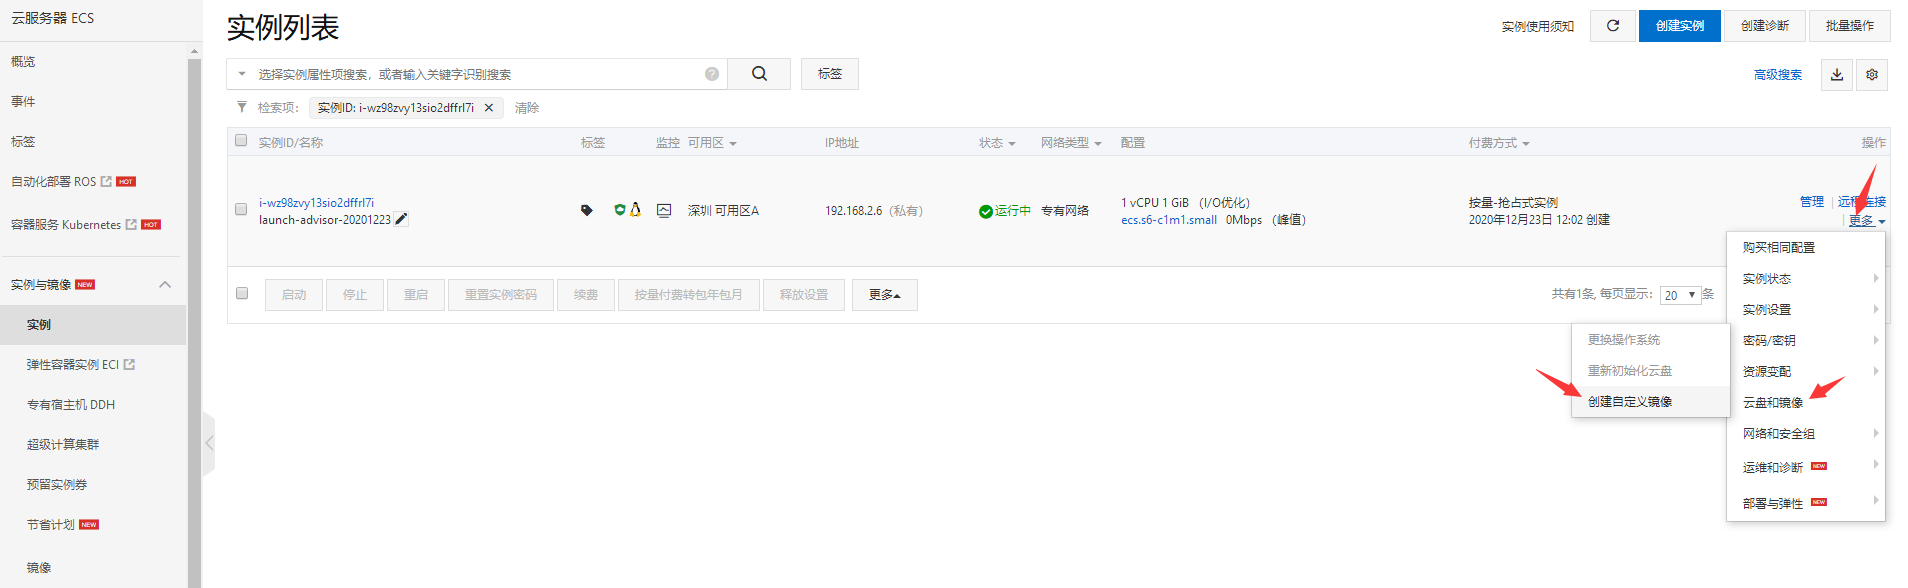Click the magnifier search button

759,74
